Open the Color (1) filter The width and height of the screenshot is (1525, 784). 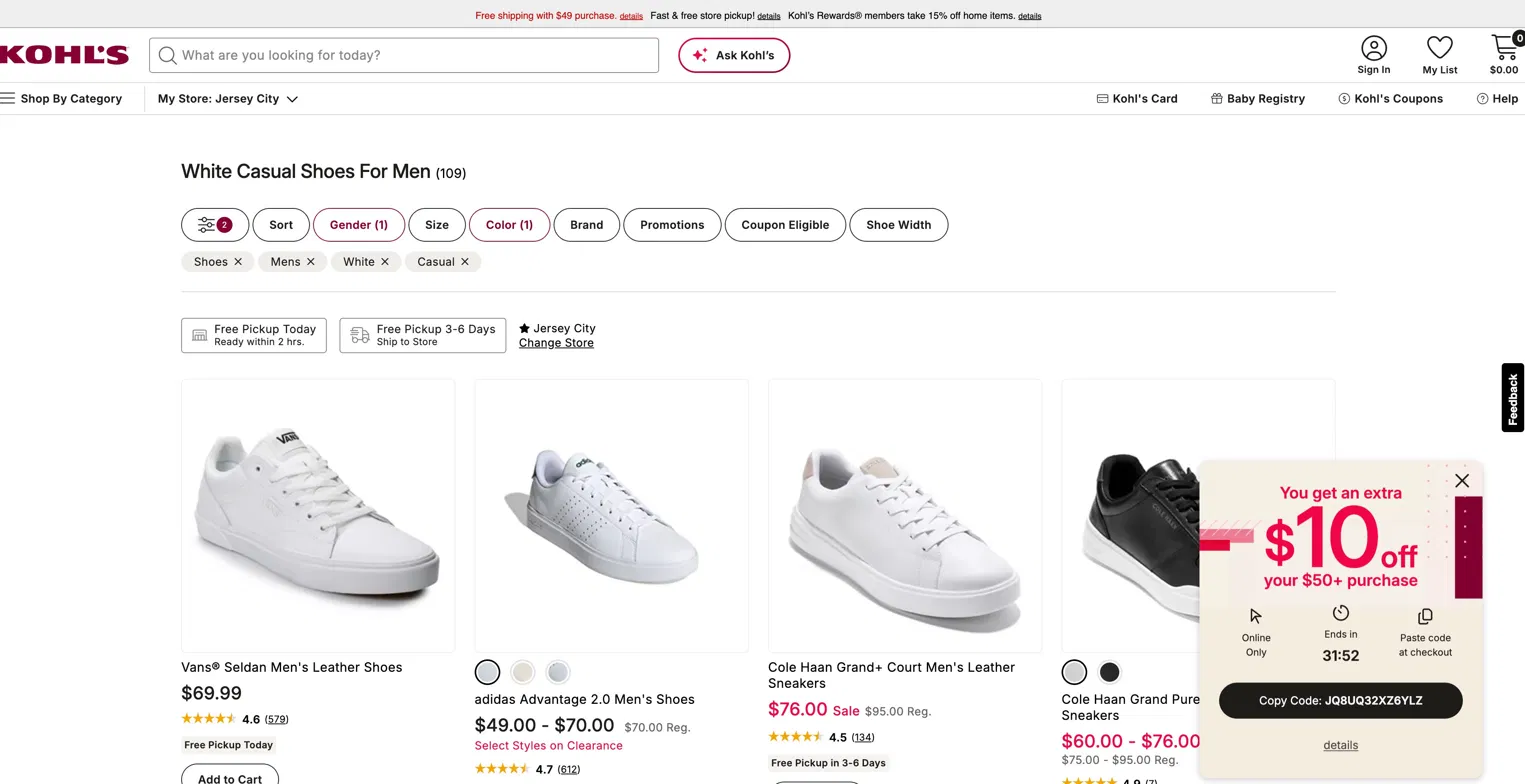509,225
